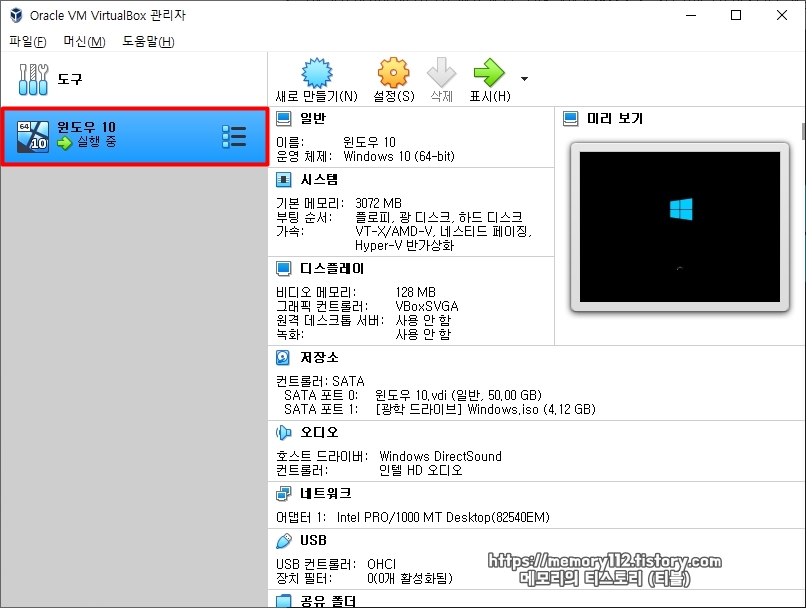Click the VBoxSVGA graphics controller value
Viewport: 806px width, 608px height.
point(427,306)
